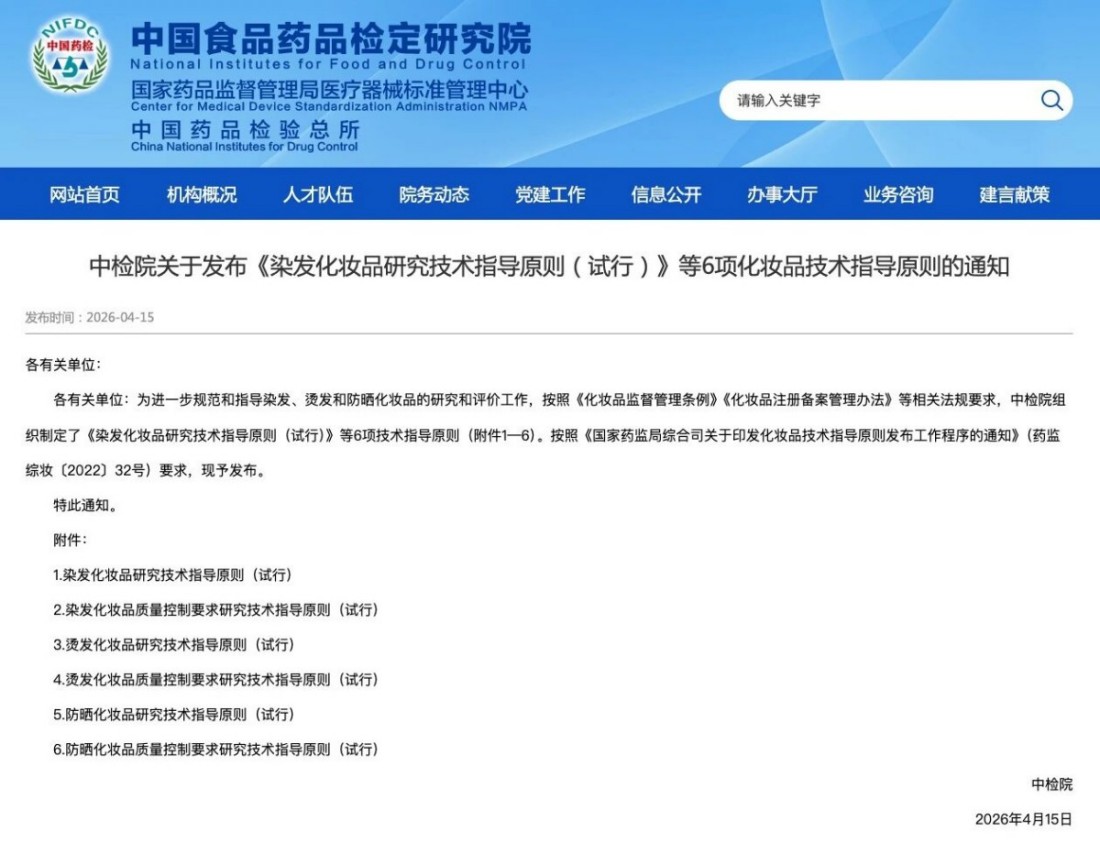1100x853 pixels.
Task: Open the 院务动态 news section
Action: [435, 196]
